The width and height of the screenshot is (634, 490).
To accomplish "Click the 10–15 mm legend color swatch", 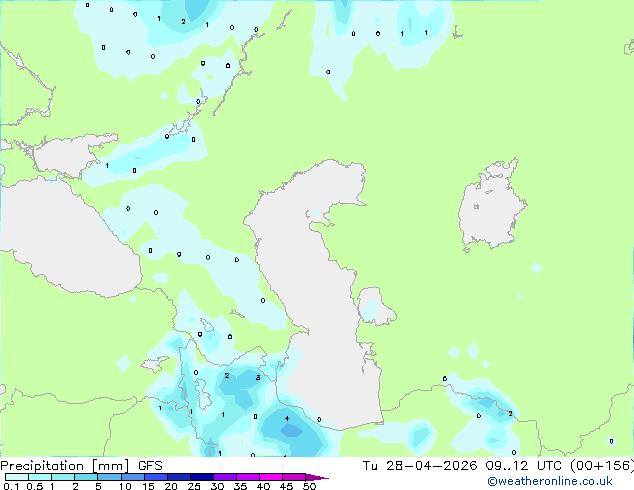I will click(x=133, y=477).
